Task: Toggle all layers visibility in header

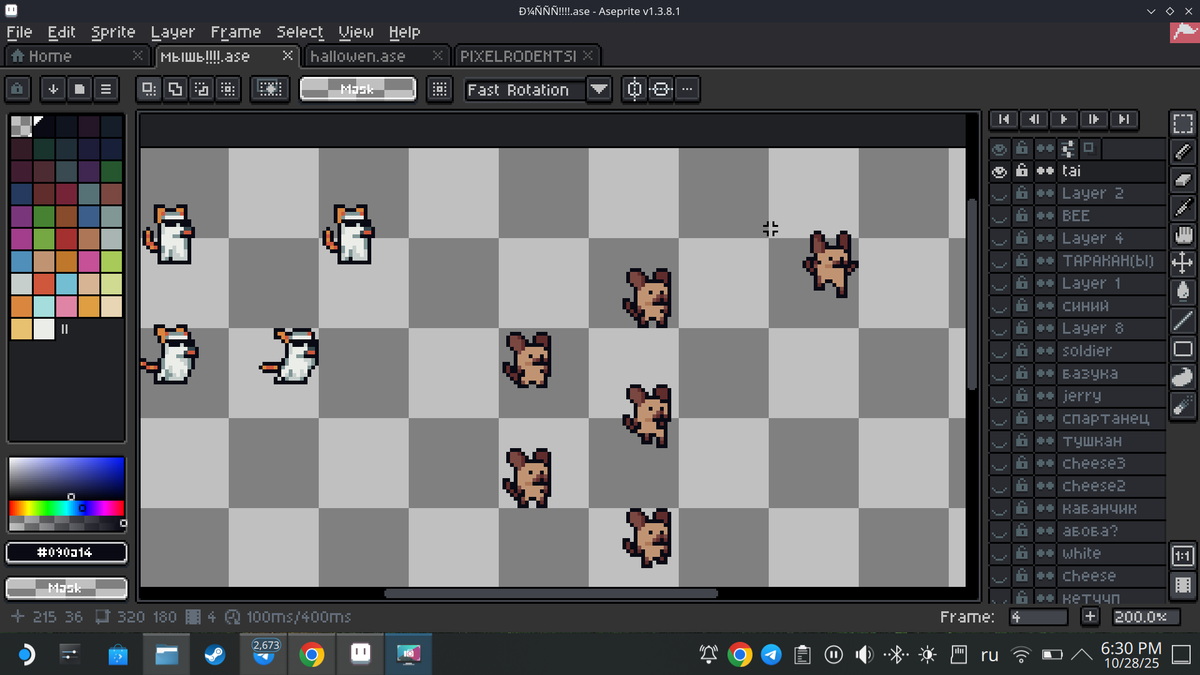Action: point(999,149)
